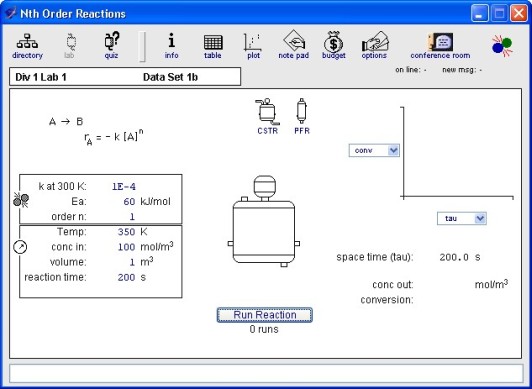Edit the reaction time value 200
The width and height of the screenshot is (532, 389).
[x=127, y=277]
